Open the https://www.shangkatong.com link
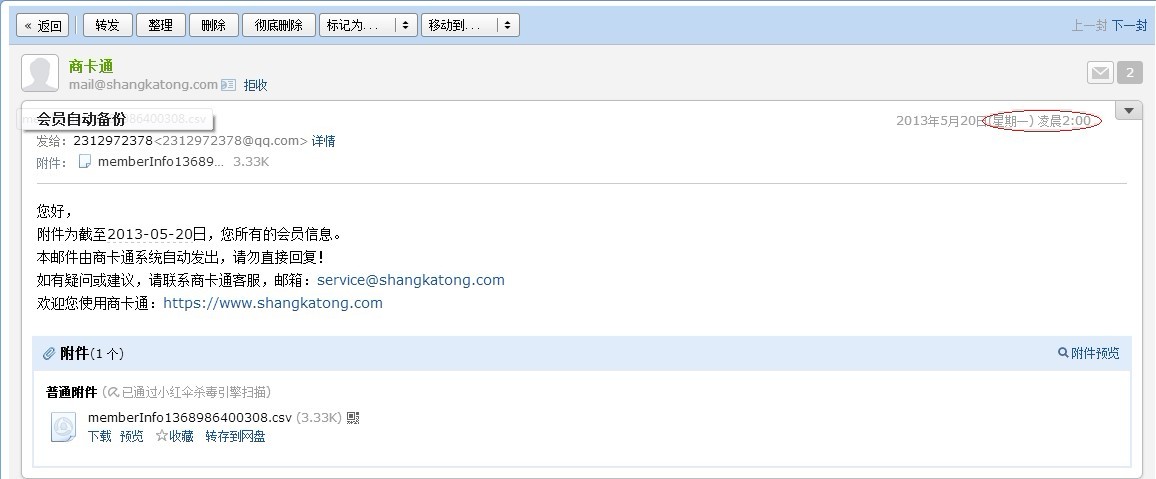Image resolution: width=1156 pixels, height=479 pixels. [x=272, y=303]
